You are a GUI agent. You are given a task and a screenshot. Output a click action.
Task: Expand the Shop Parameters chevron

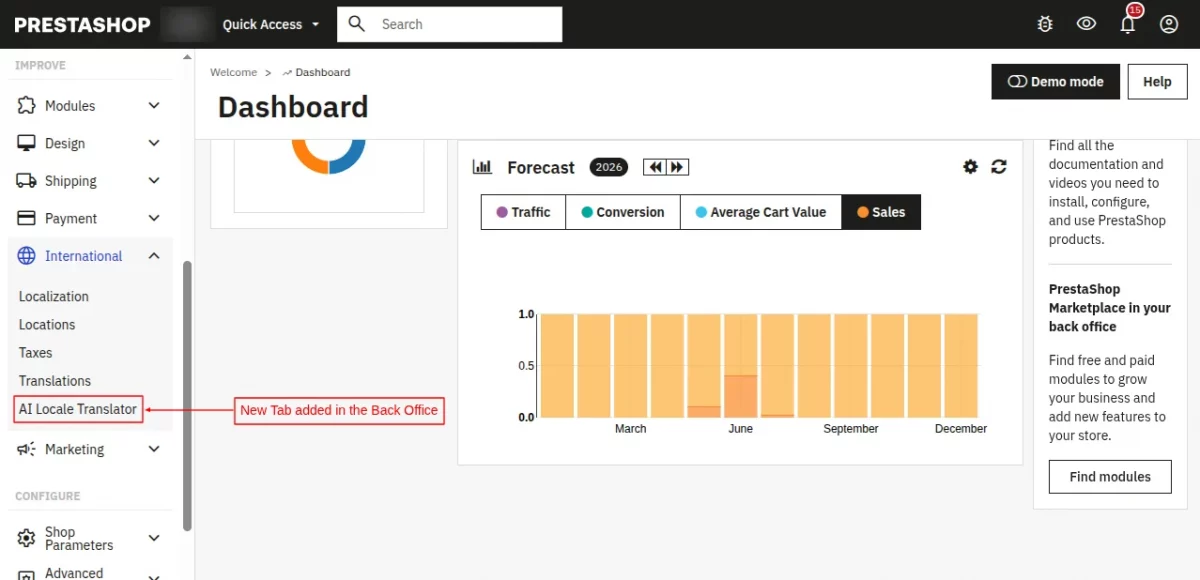point(154,538)
